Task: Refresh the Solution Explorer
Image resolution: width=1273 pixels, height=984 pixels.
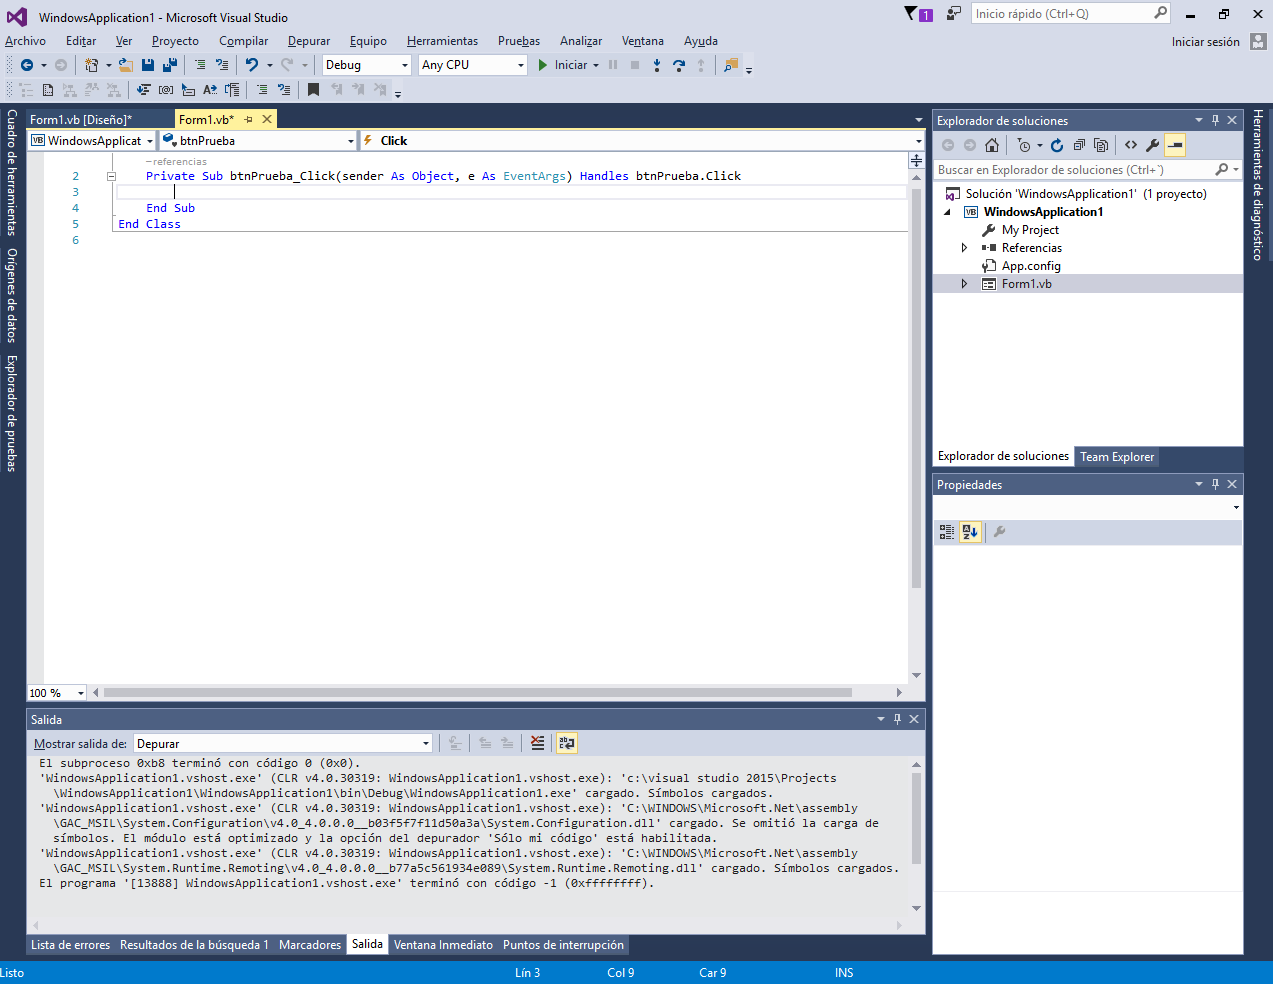Action: (1057, 145)
